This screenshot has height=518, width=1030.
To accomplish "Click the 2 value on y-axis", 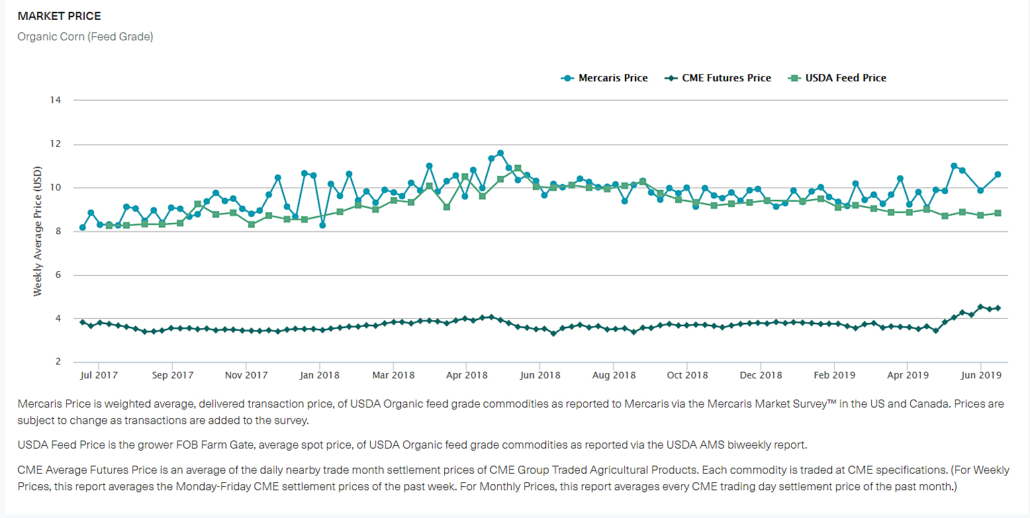I will click(x=59, y=362).
